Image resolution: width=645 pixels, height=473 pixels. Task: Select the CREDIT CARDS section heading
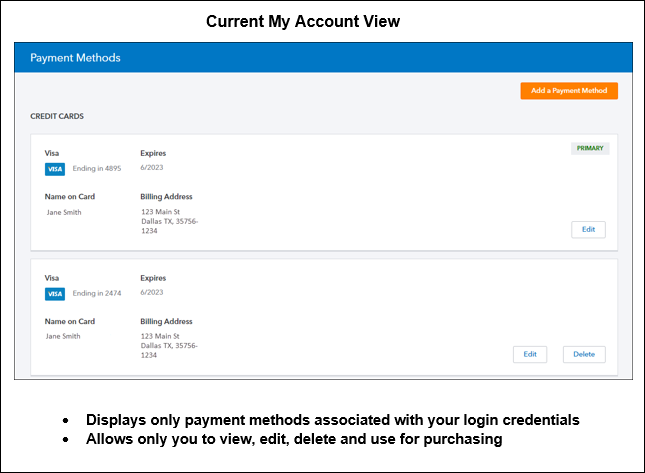[57, 117]
